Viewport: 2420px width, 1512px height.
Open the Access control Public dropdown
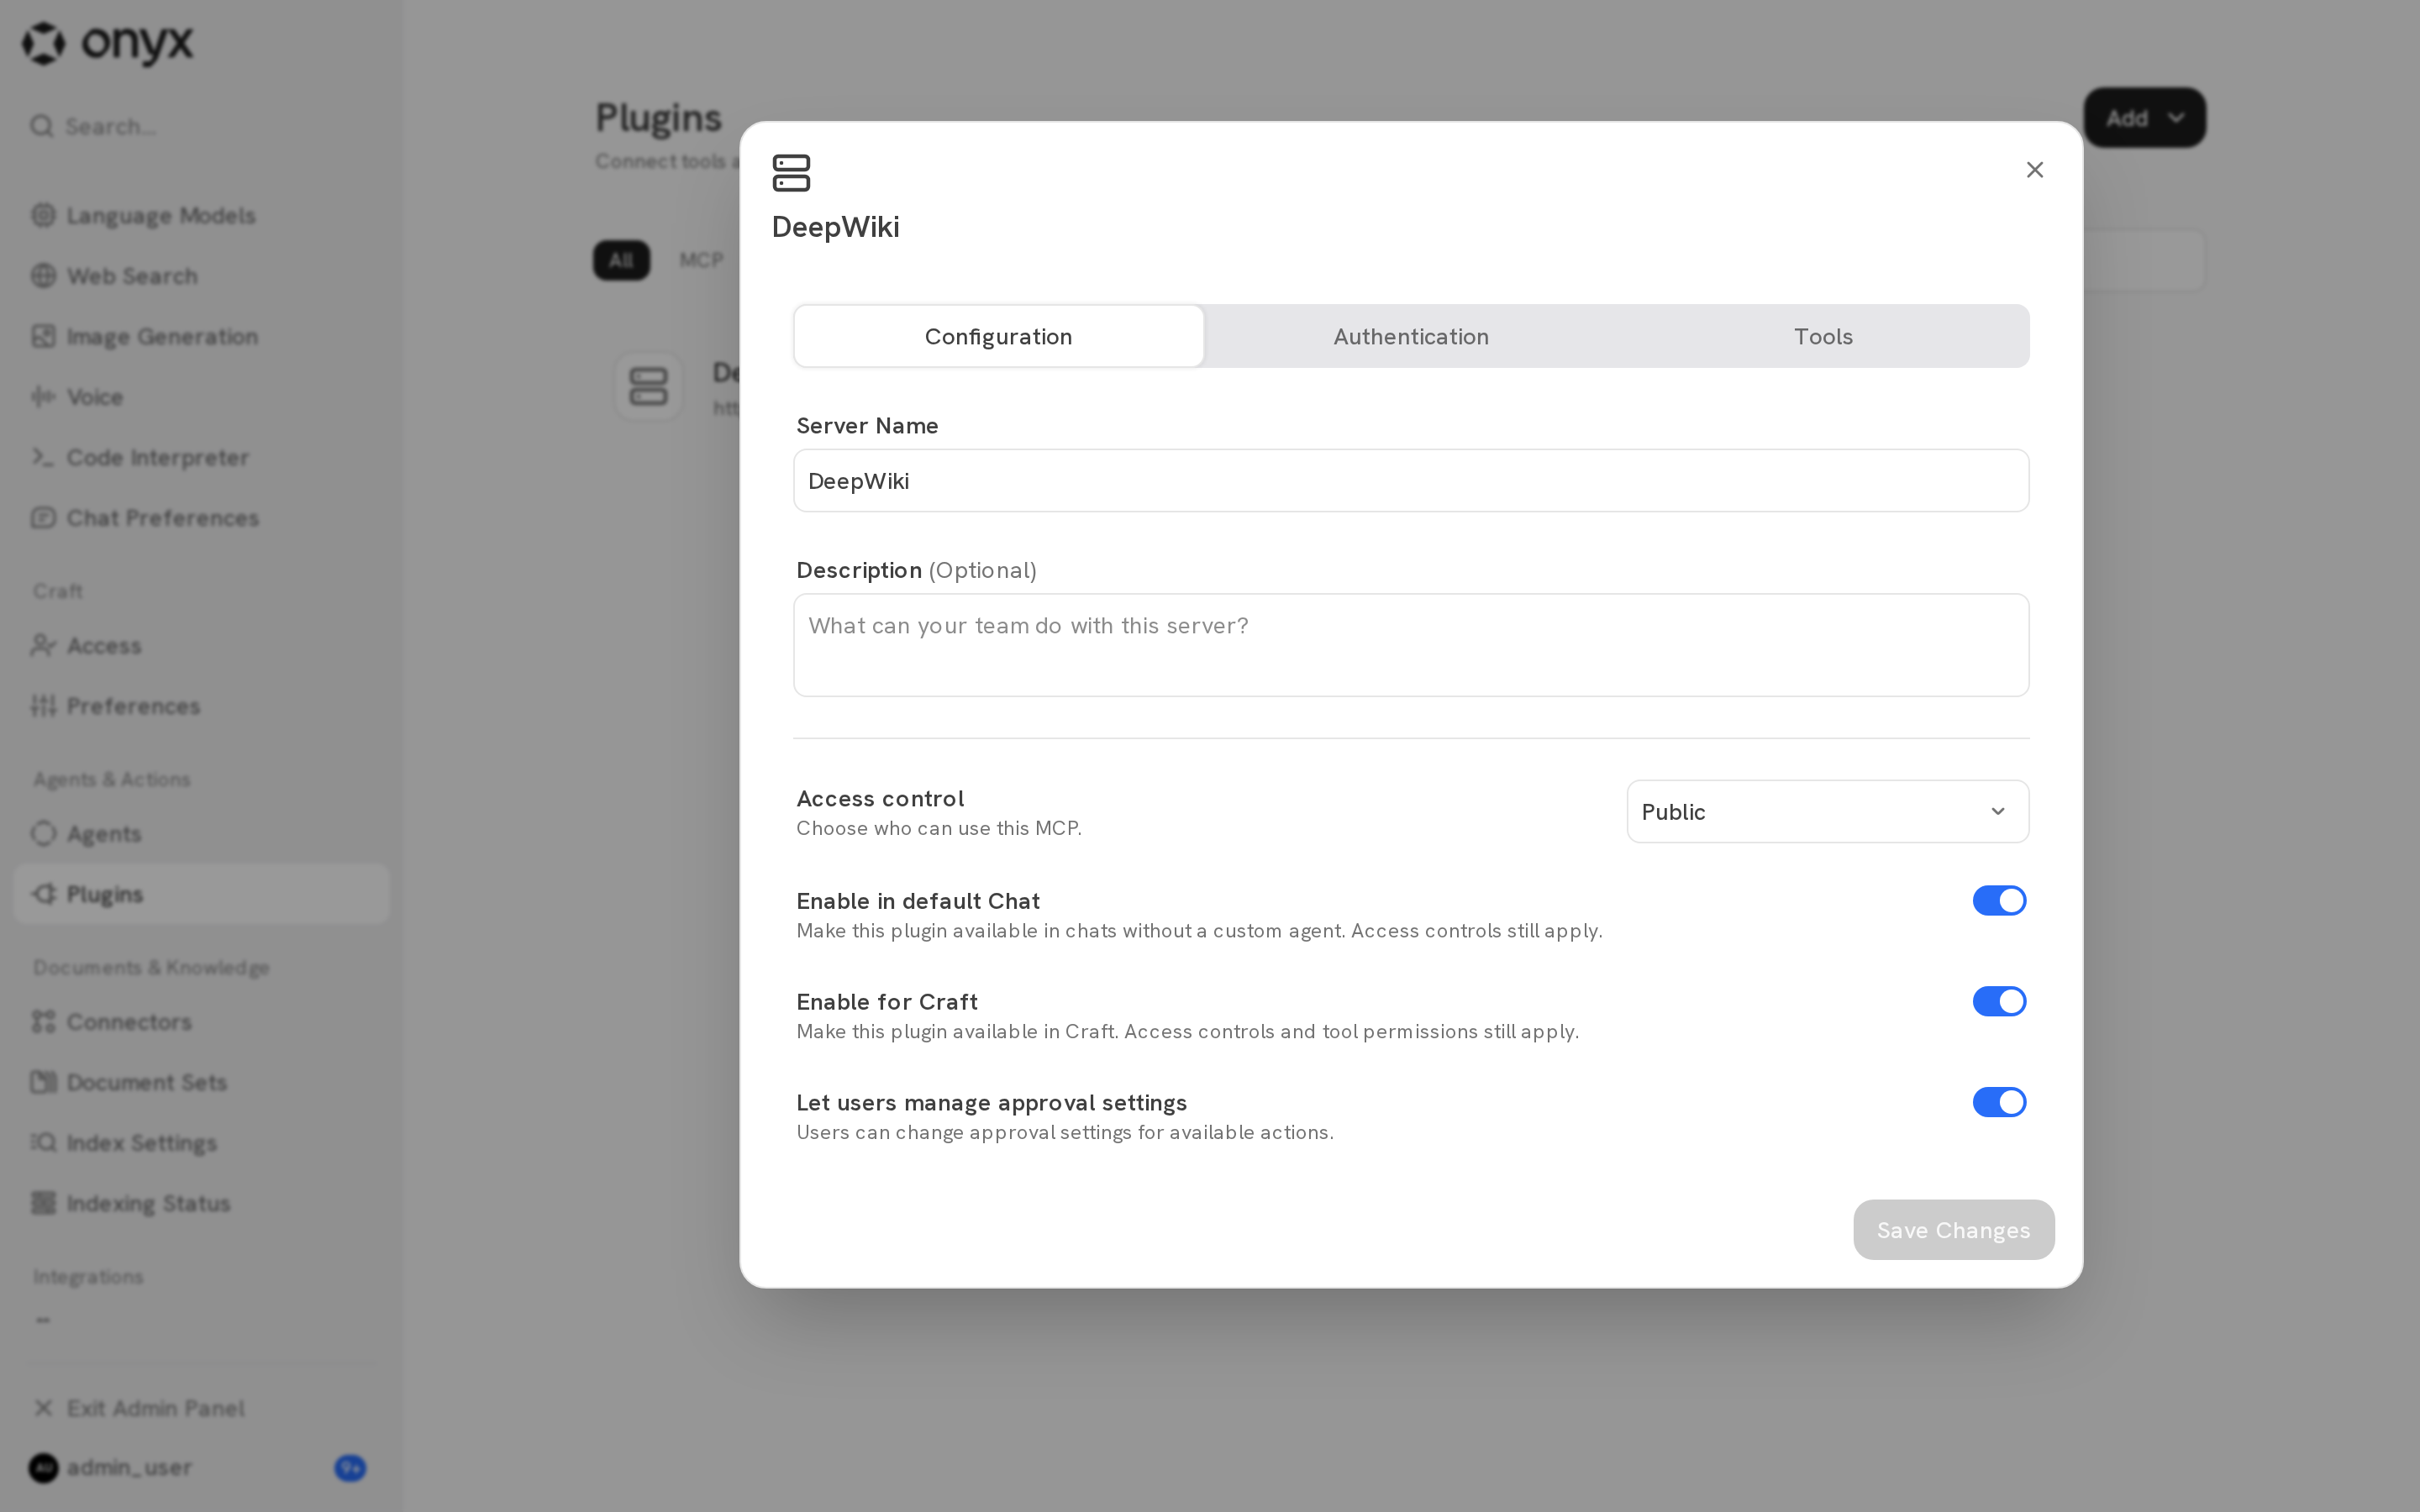[x=1827, y=811]
